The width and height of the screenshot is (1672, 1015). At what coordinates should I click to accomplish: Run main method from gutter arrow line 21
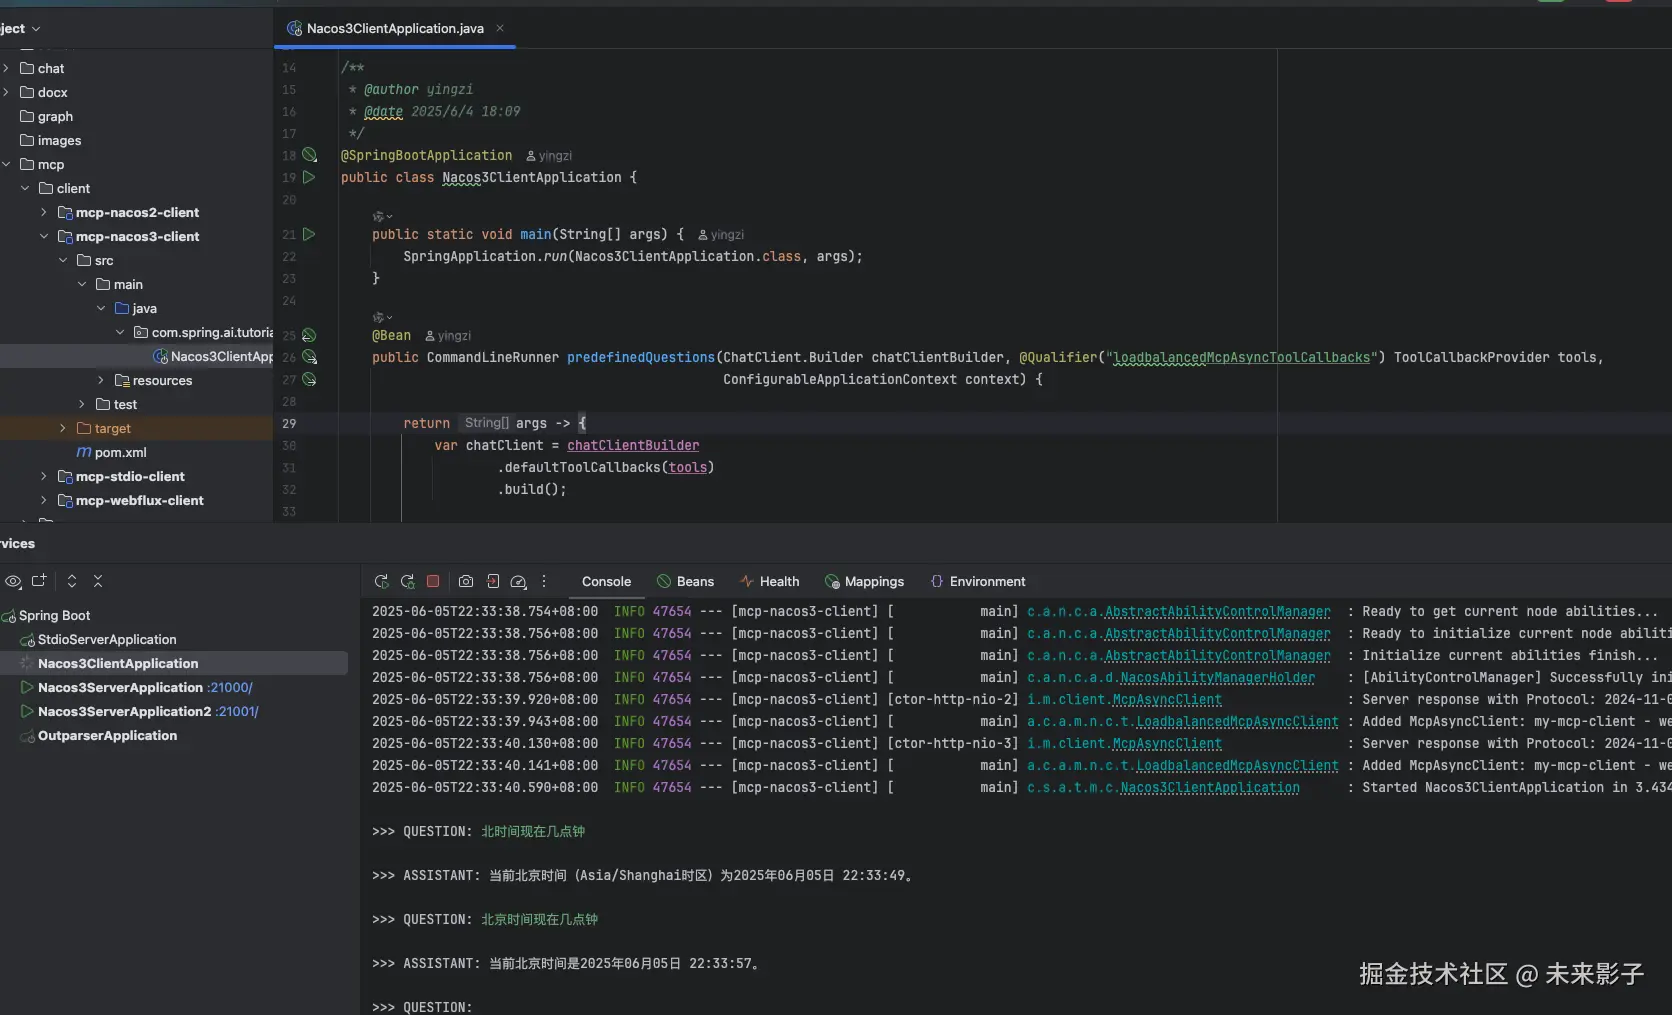pos(309,234)
